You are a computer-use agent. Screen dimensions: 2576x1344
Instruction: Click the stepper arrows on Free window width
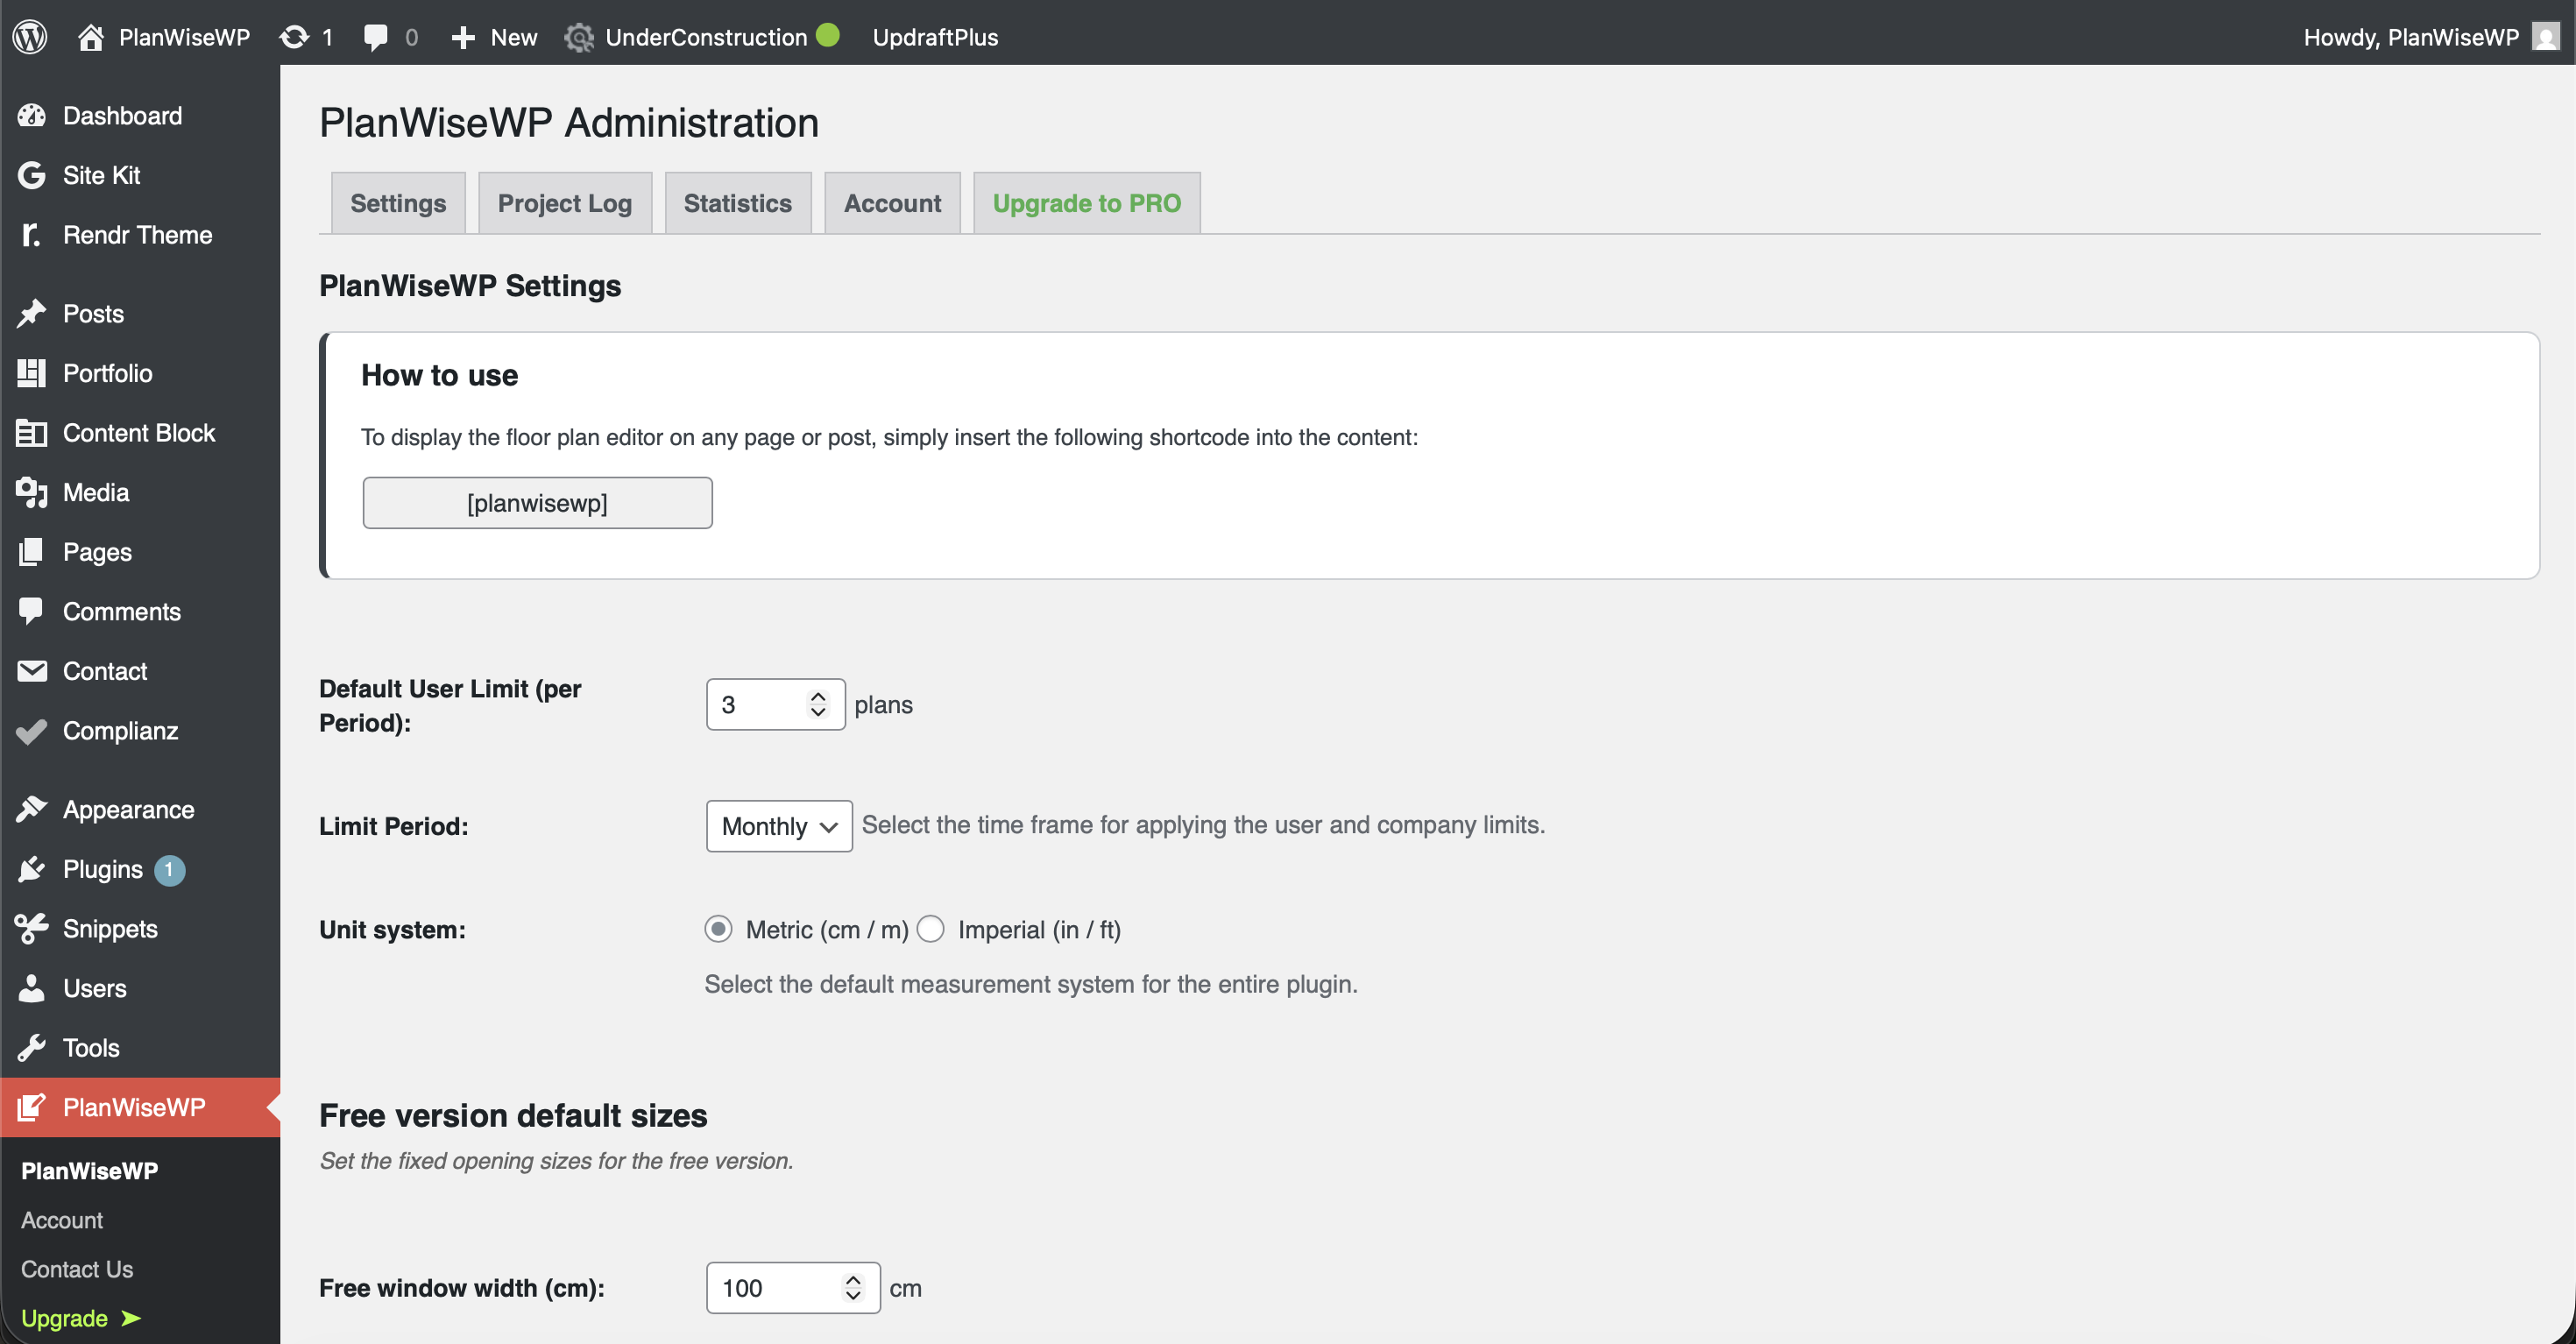pos(853,1287)
